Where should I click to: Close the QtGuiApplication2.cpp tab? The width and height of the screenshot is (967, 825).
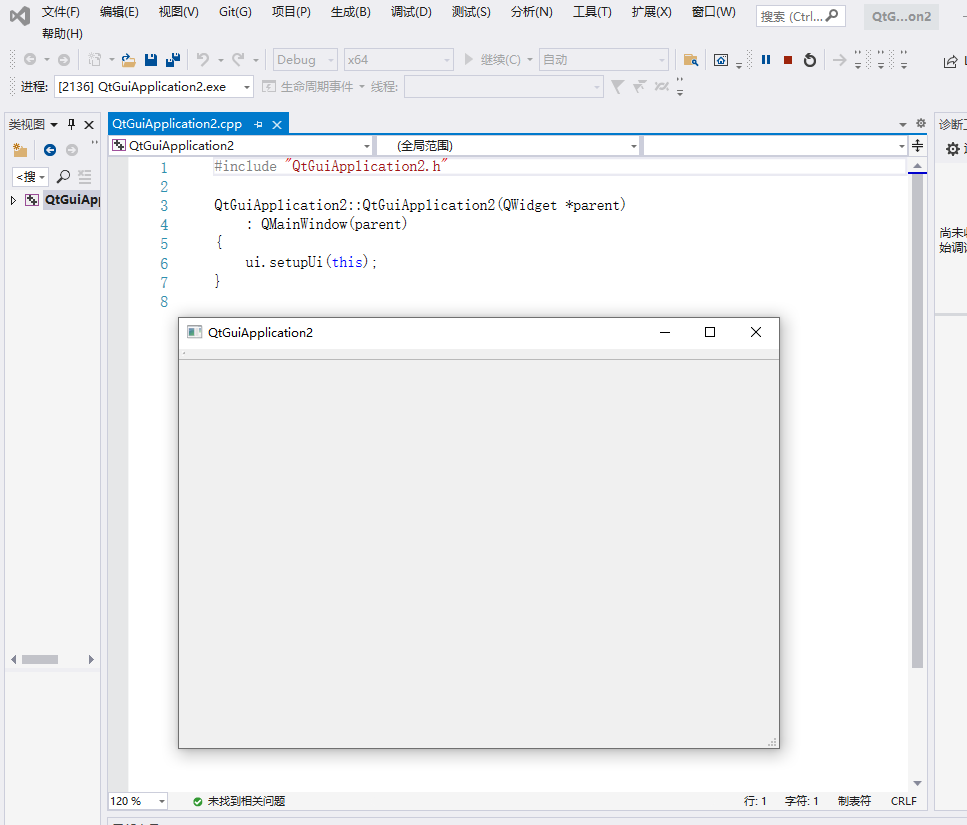point(277,125)
